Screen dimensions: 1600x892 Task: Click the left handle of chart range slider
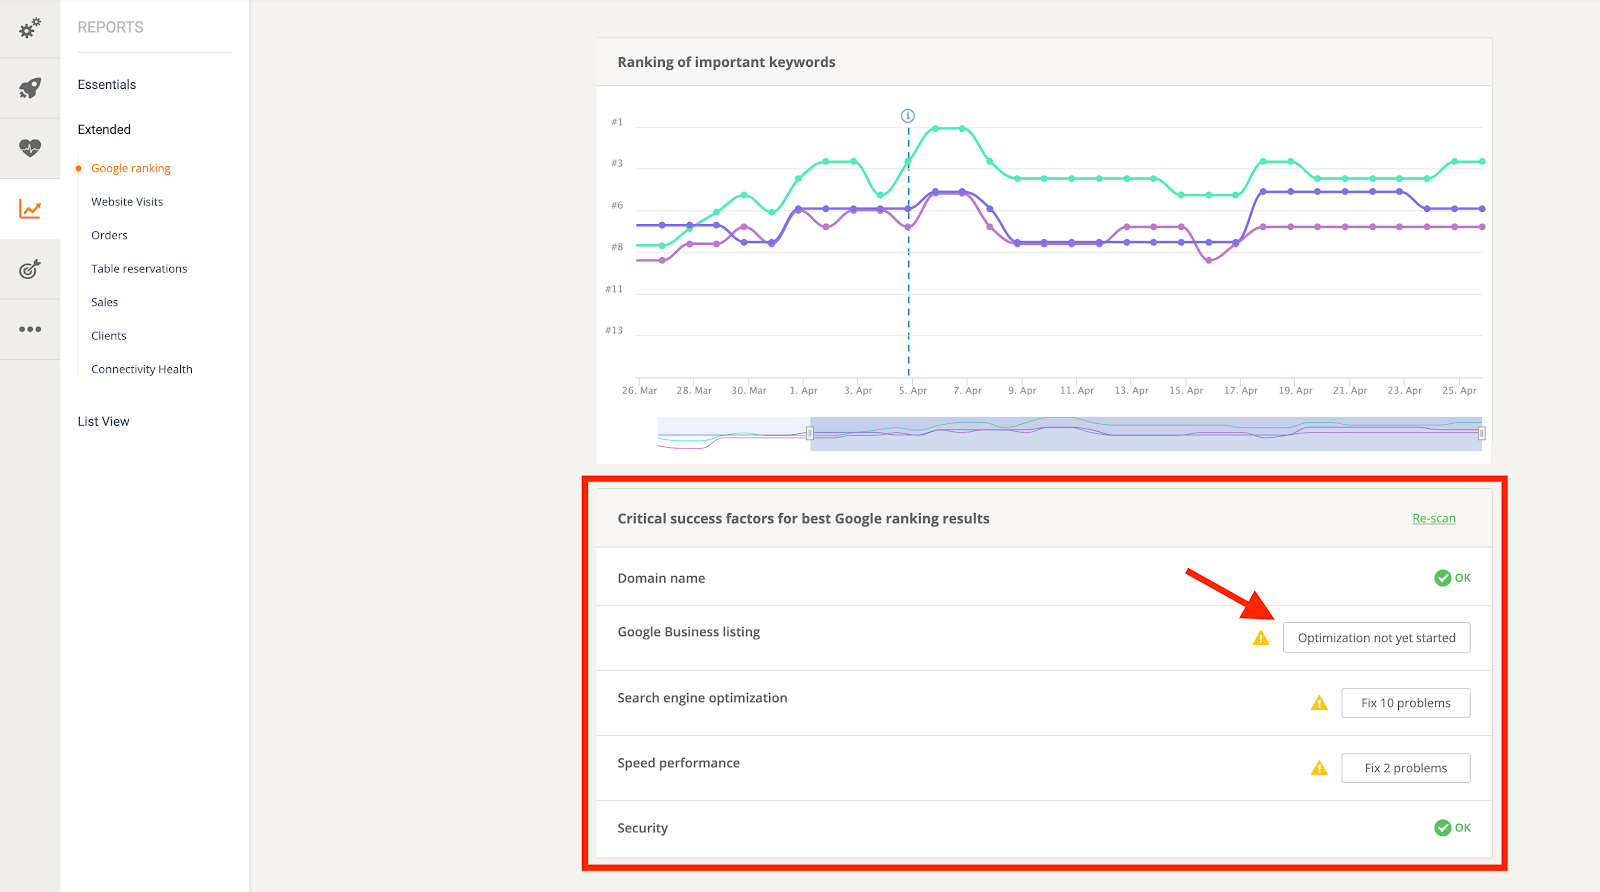(x=810, y=433)
